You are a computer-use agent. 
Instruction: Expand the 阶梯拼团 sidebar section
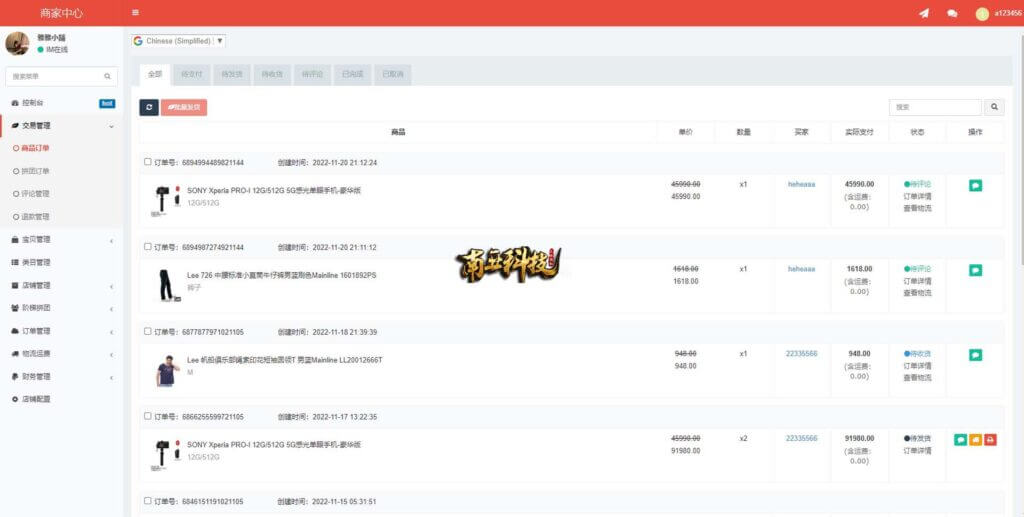pos(61,308)
